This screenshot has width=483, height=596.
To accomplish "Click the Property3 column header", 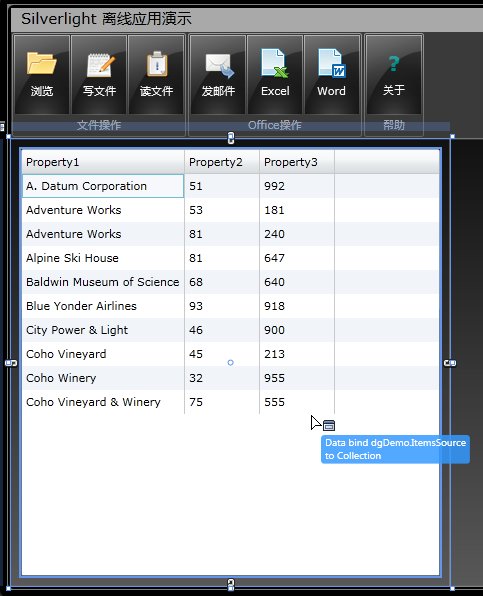I will point(297,162).
